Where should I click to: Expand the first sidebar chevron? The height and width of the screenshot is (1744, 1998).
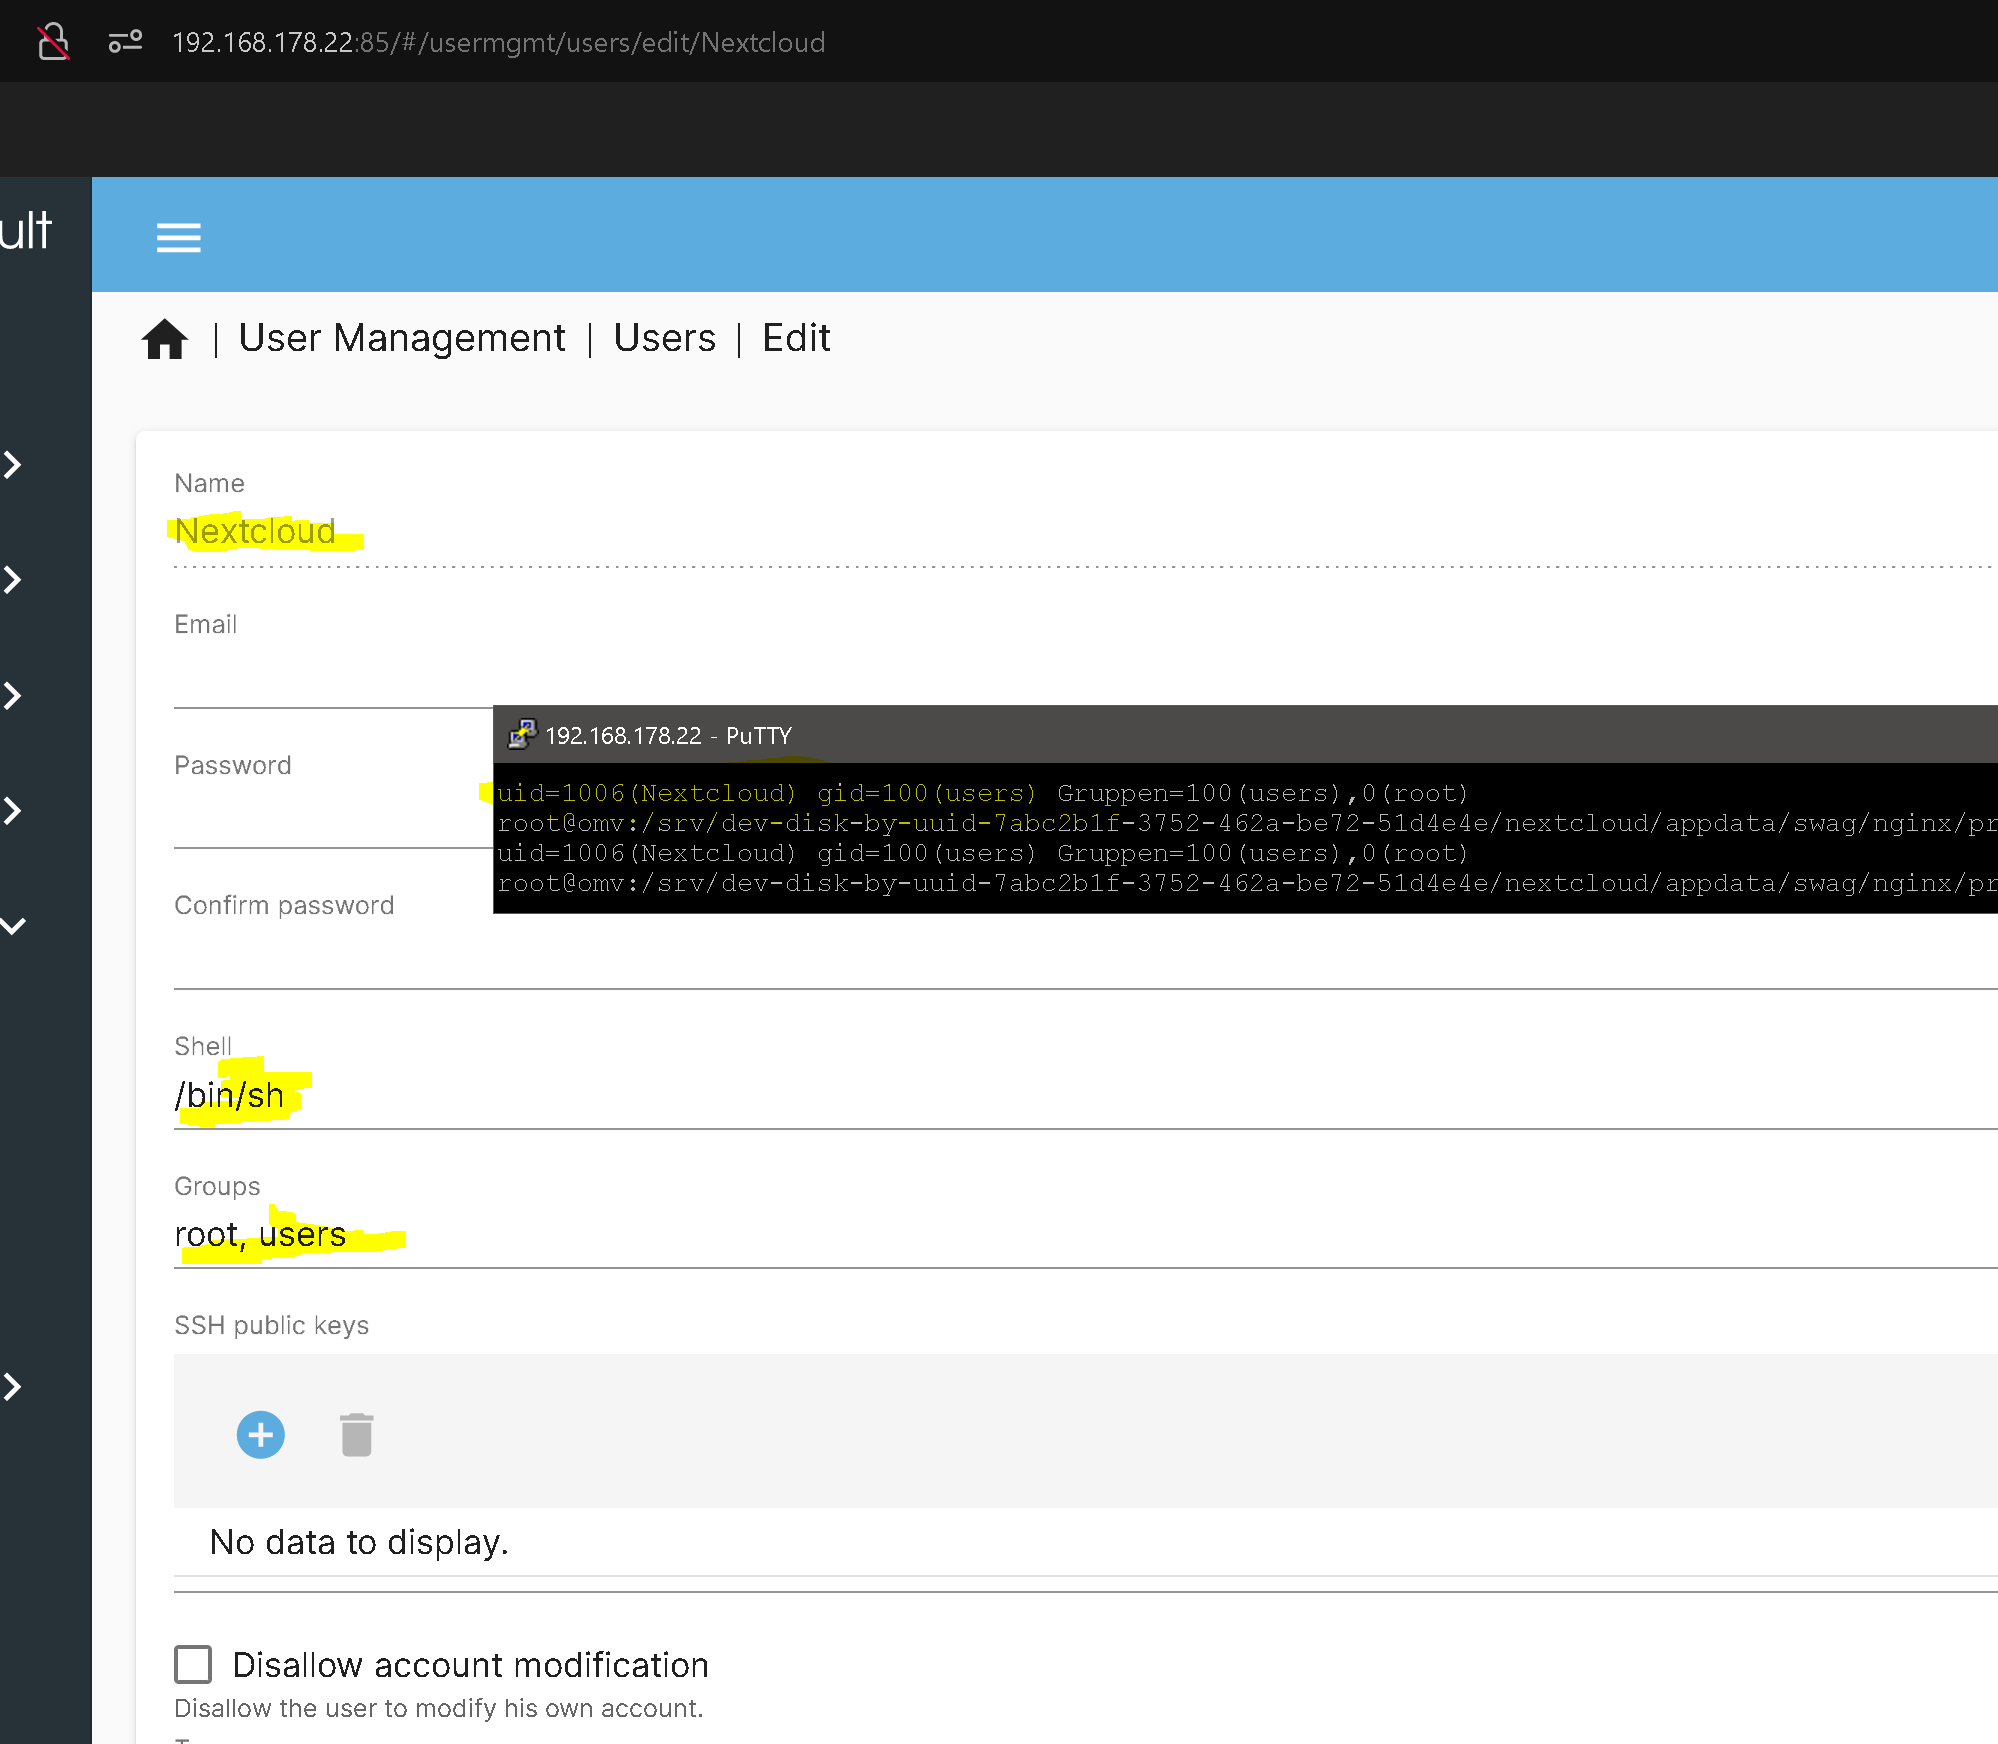click(13, 465)
